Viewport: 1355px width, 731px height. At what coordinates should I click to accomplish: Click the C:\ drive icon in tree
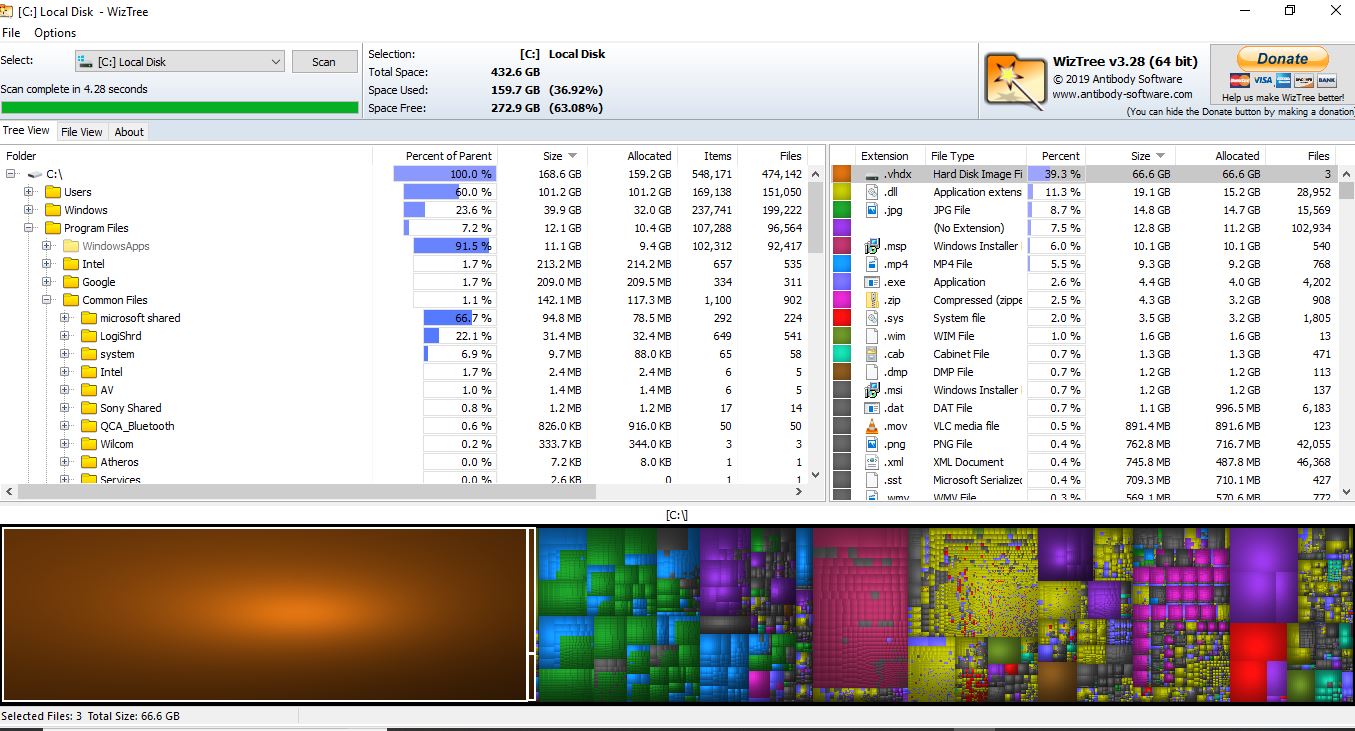coord(35,174)
